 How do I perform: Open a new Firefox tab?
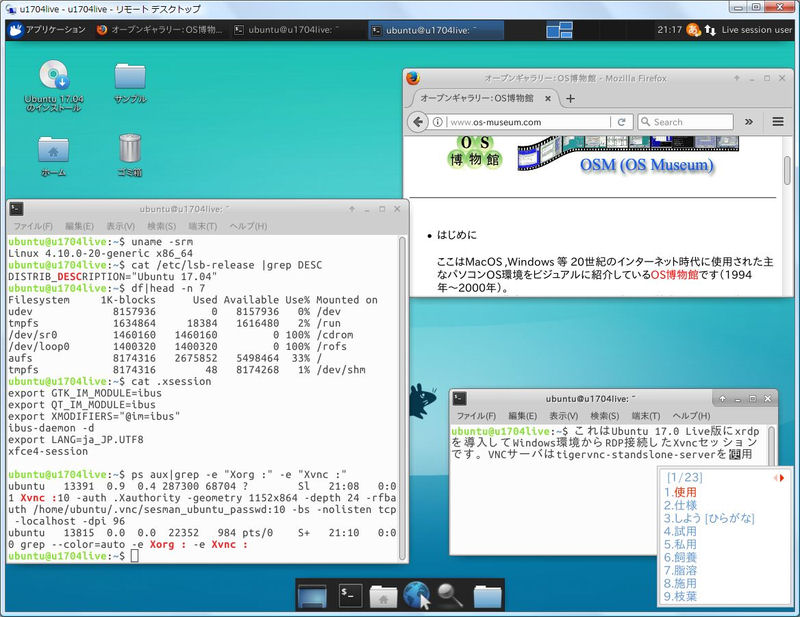click(x=570, y=98)
